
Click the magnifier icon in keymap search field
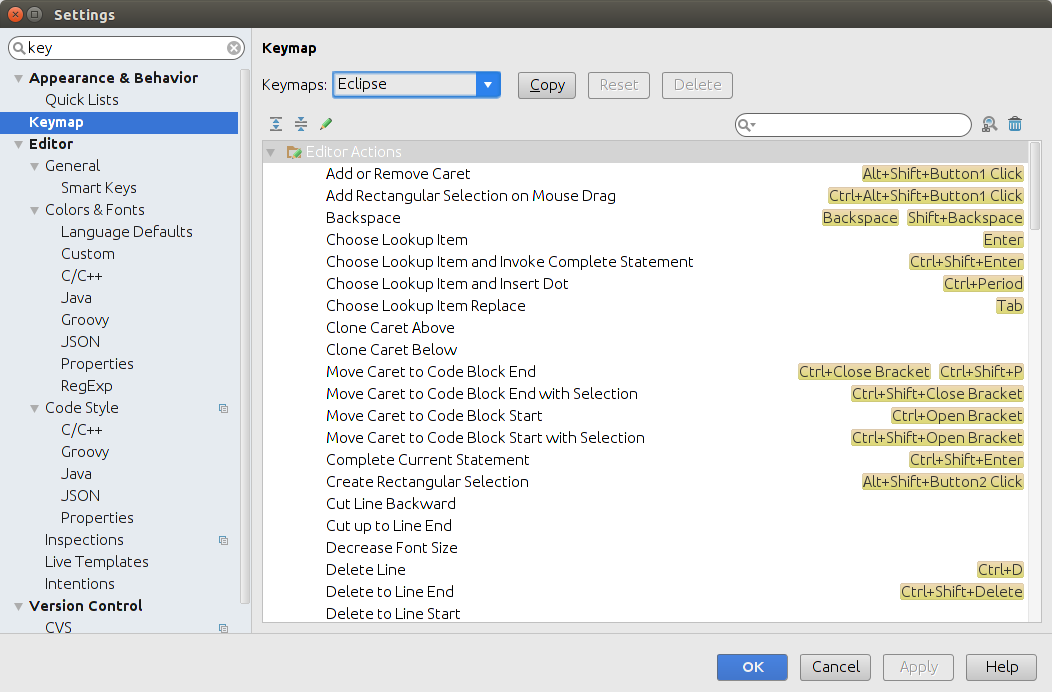coord(746,125)
